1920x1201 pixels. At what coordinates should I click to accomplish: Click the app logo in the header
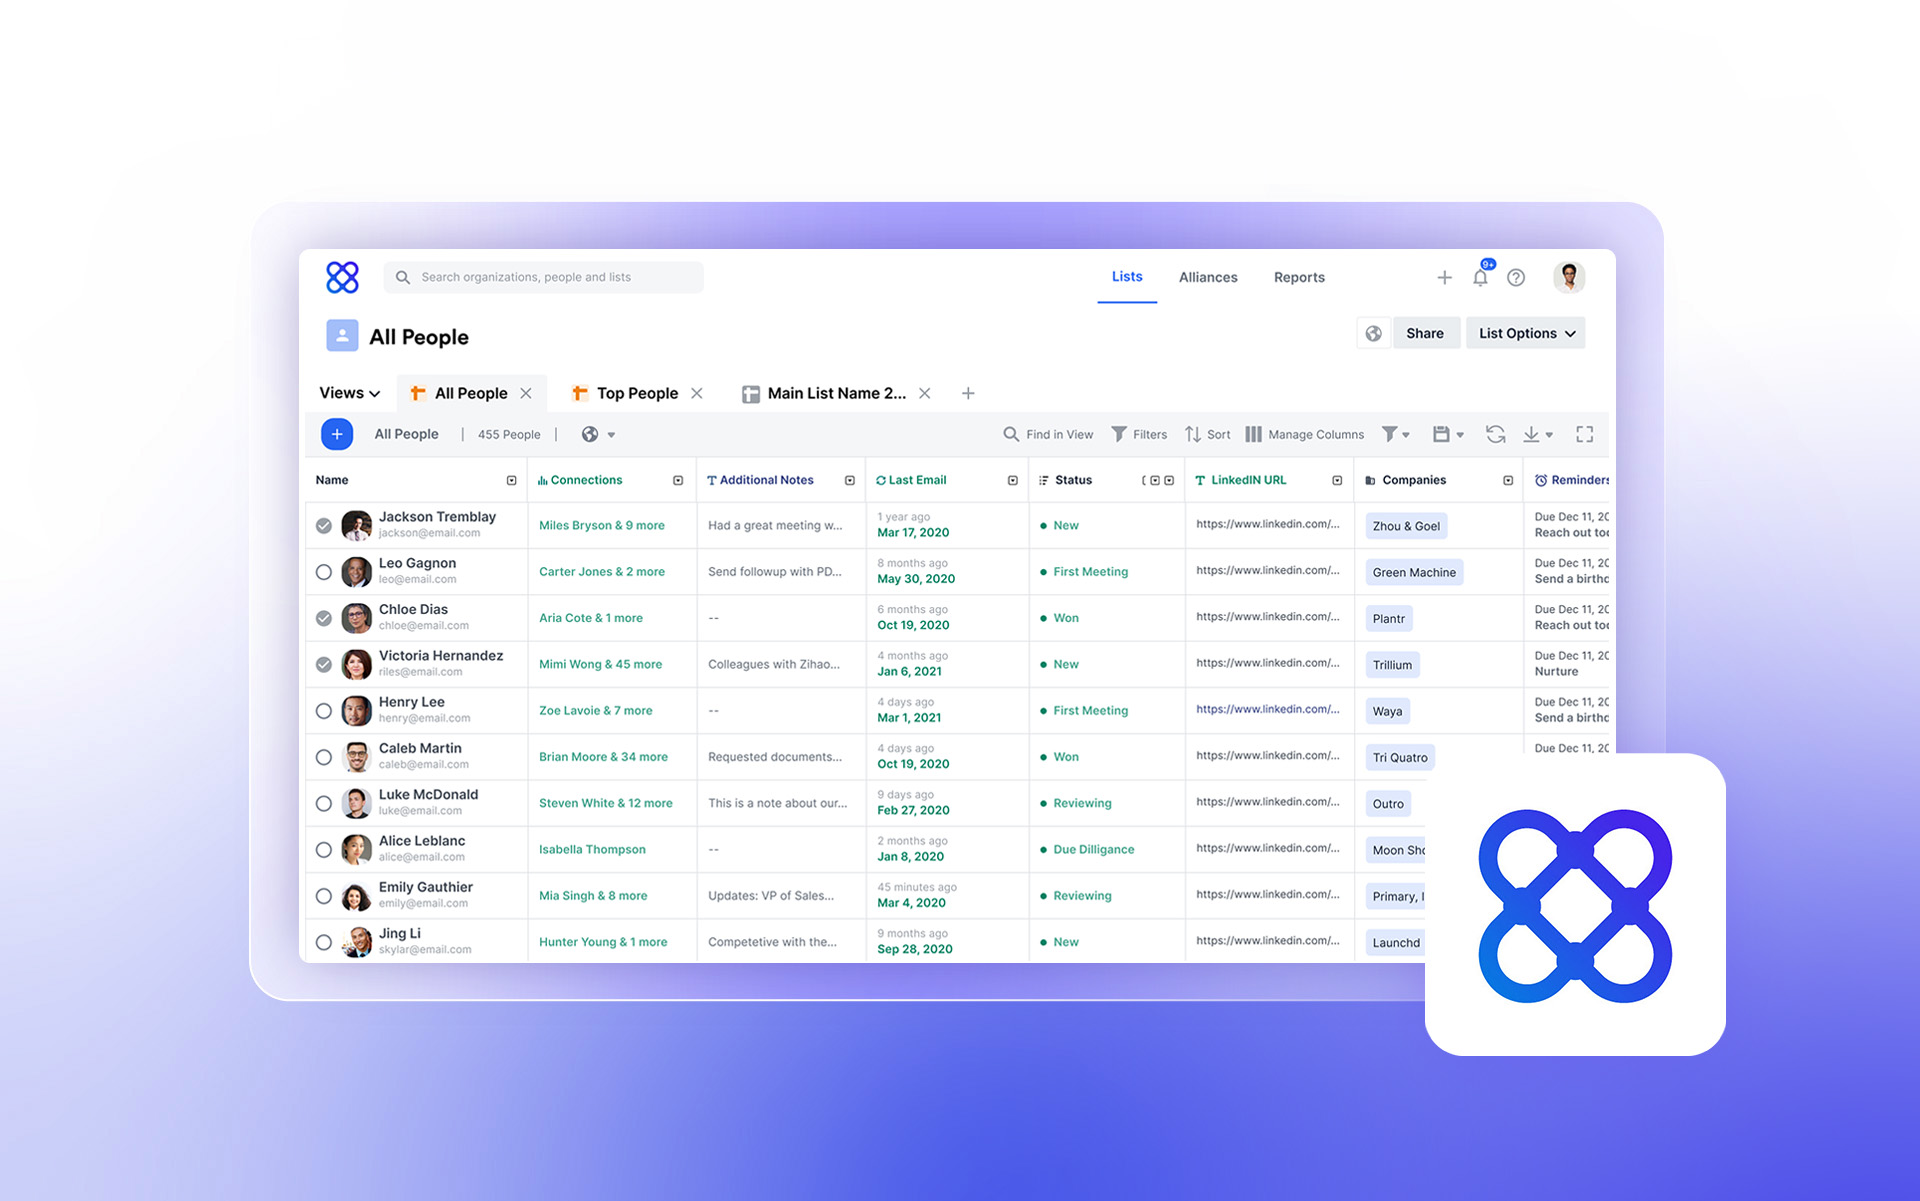342,277
